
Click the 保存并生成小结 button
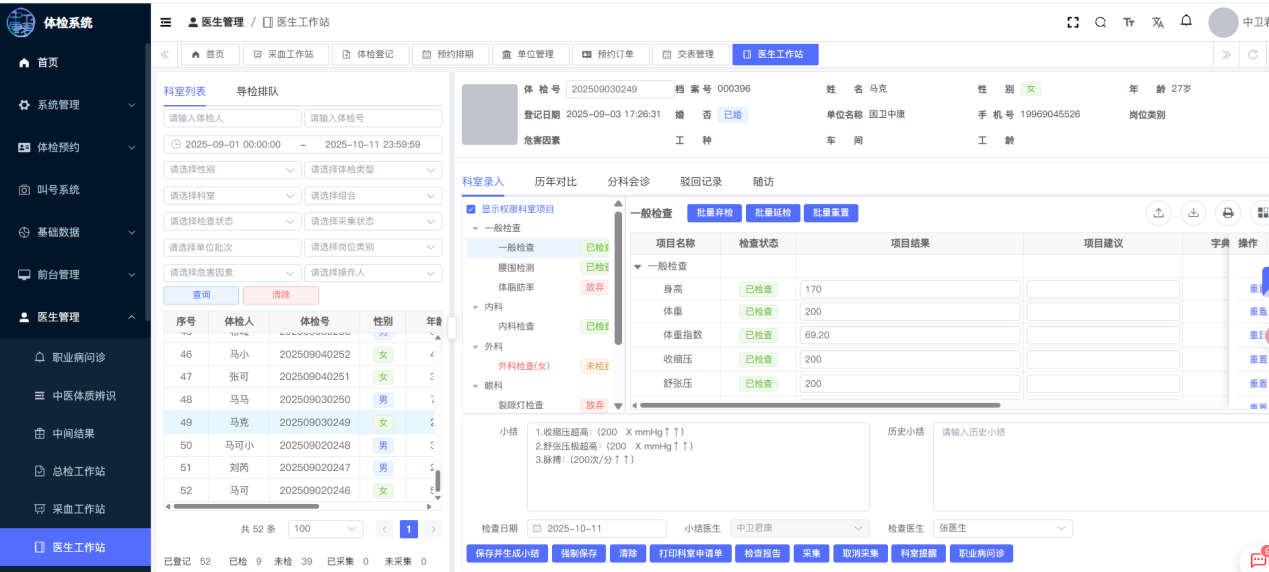point(507,553)
